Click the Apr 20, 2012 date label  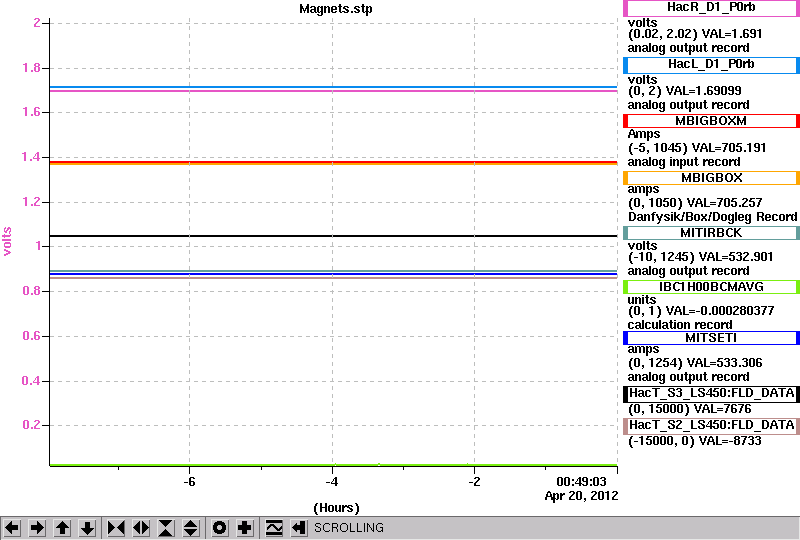(x=581, y=496)
